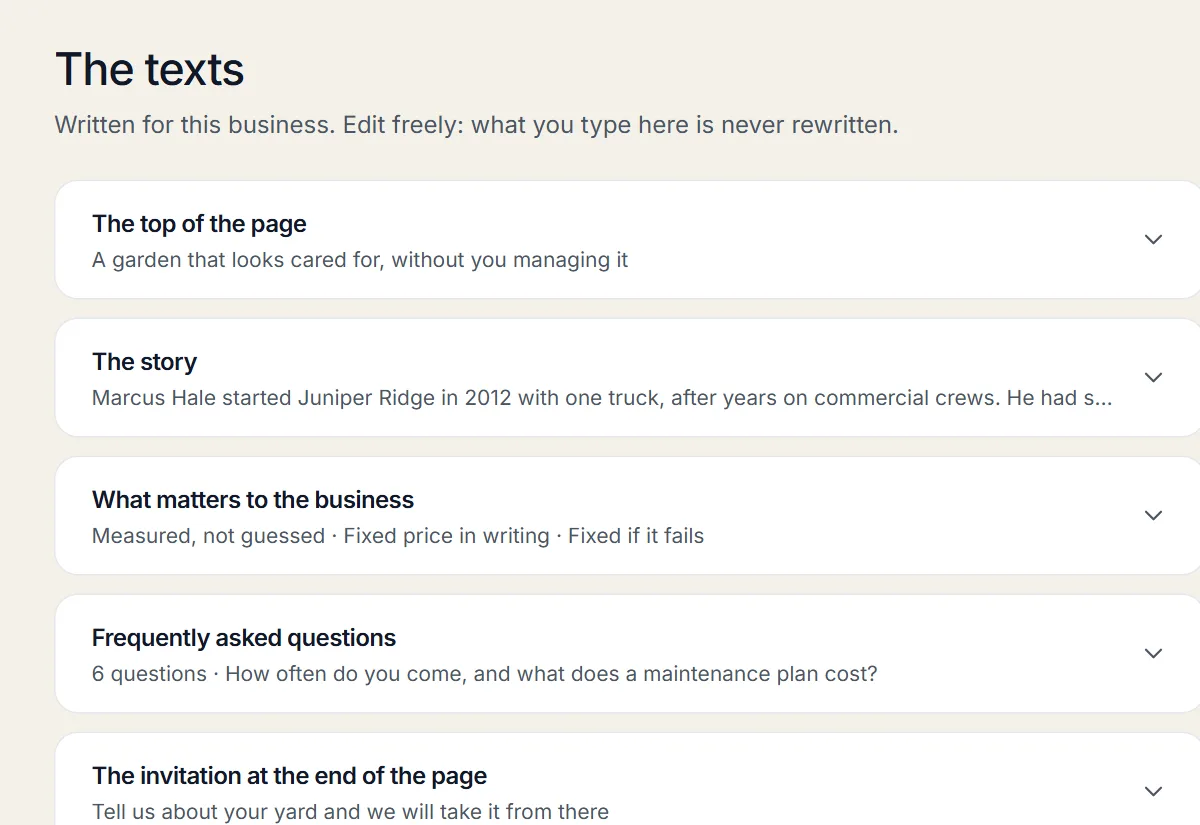
Task: Expand 'What matters to the business' chevron
Action: pos(1153,516)
